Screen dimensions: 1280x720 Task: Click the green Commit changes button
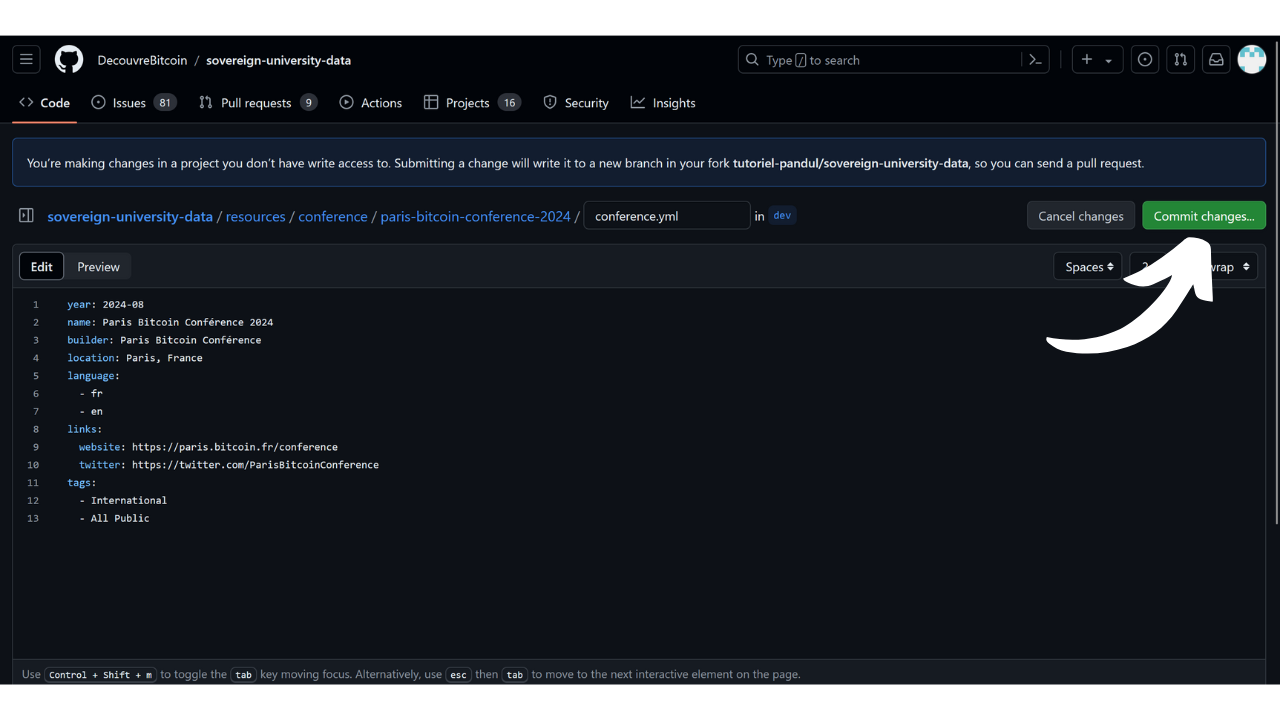1204,216
